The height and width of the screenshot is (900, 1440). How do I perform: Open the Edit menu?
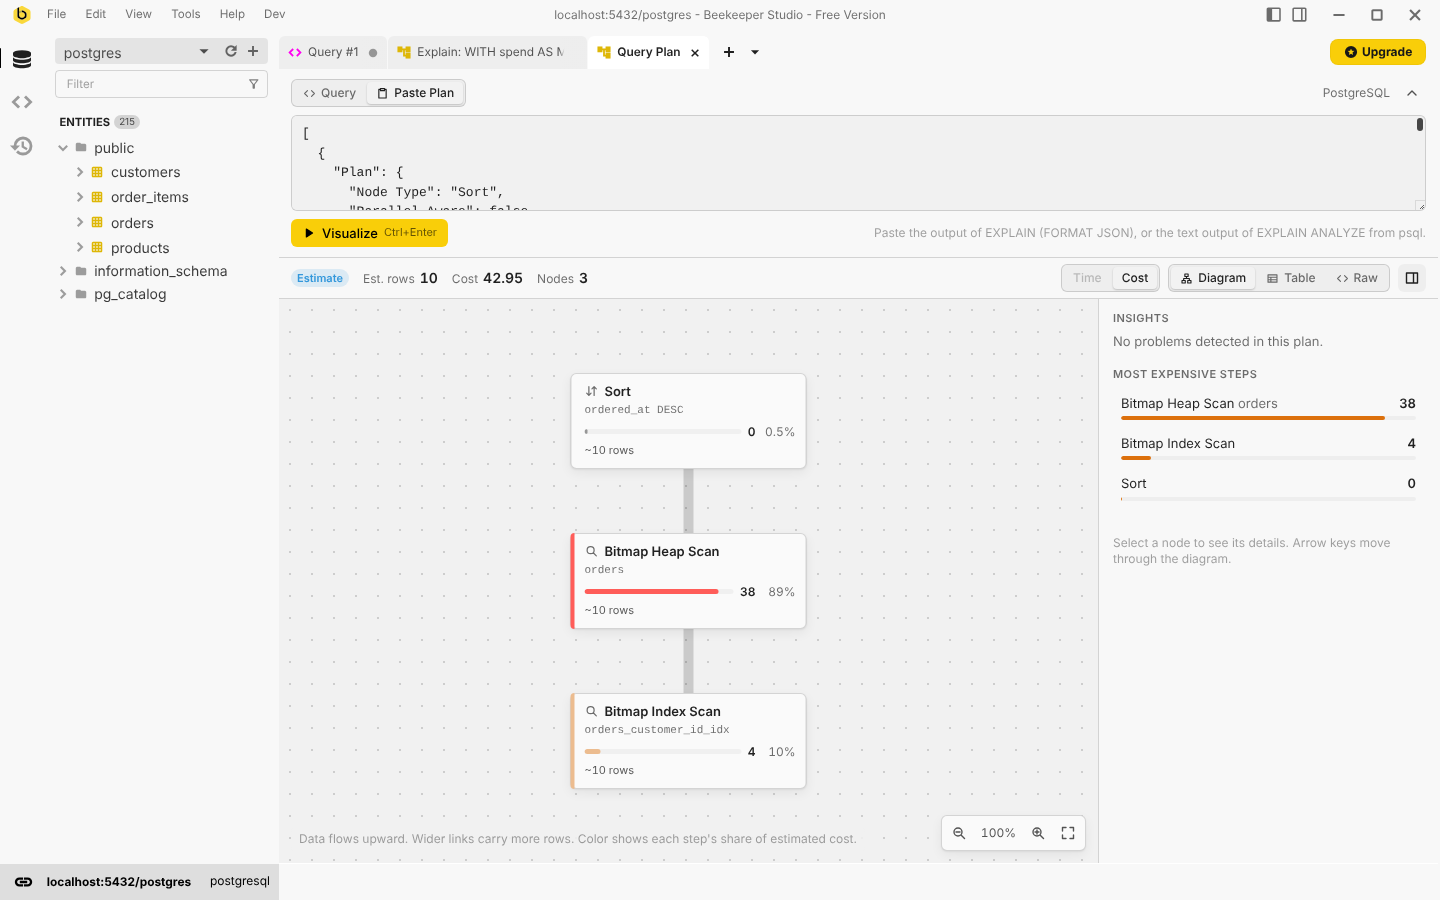(96, 14)
